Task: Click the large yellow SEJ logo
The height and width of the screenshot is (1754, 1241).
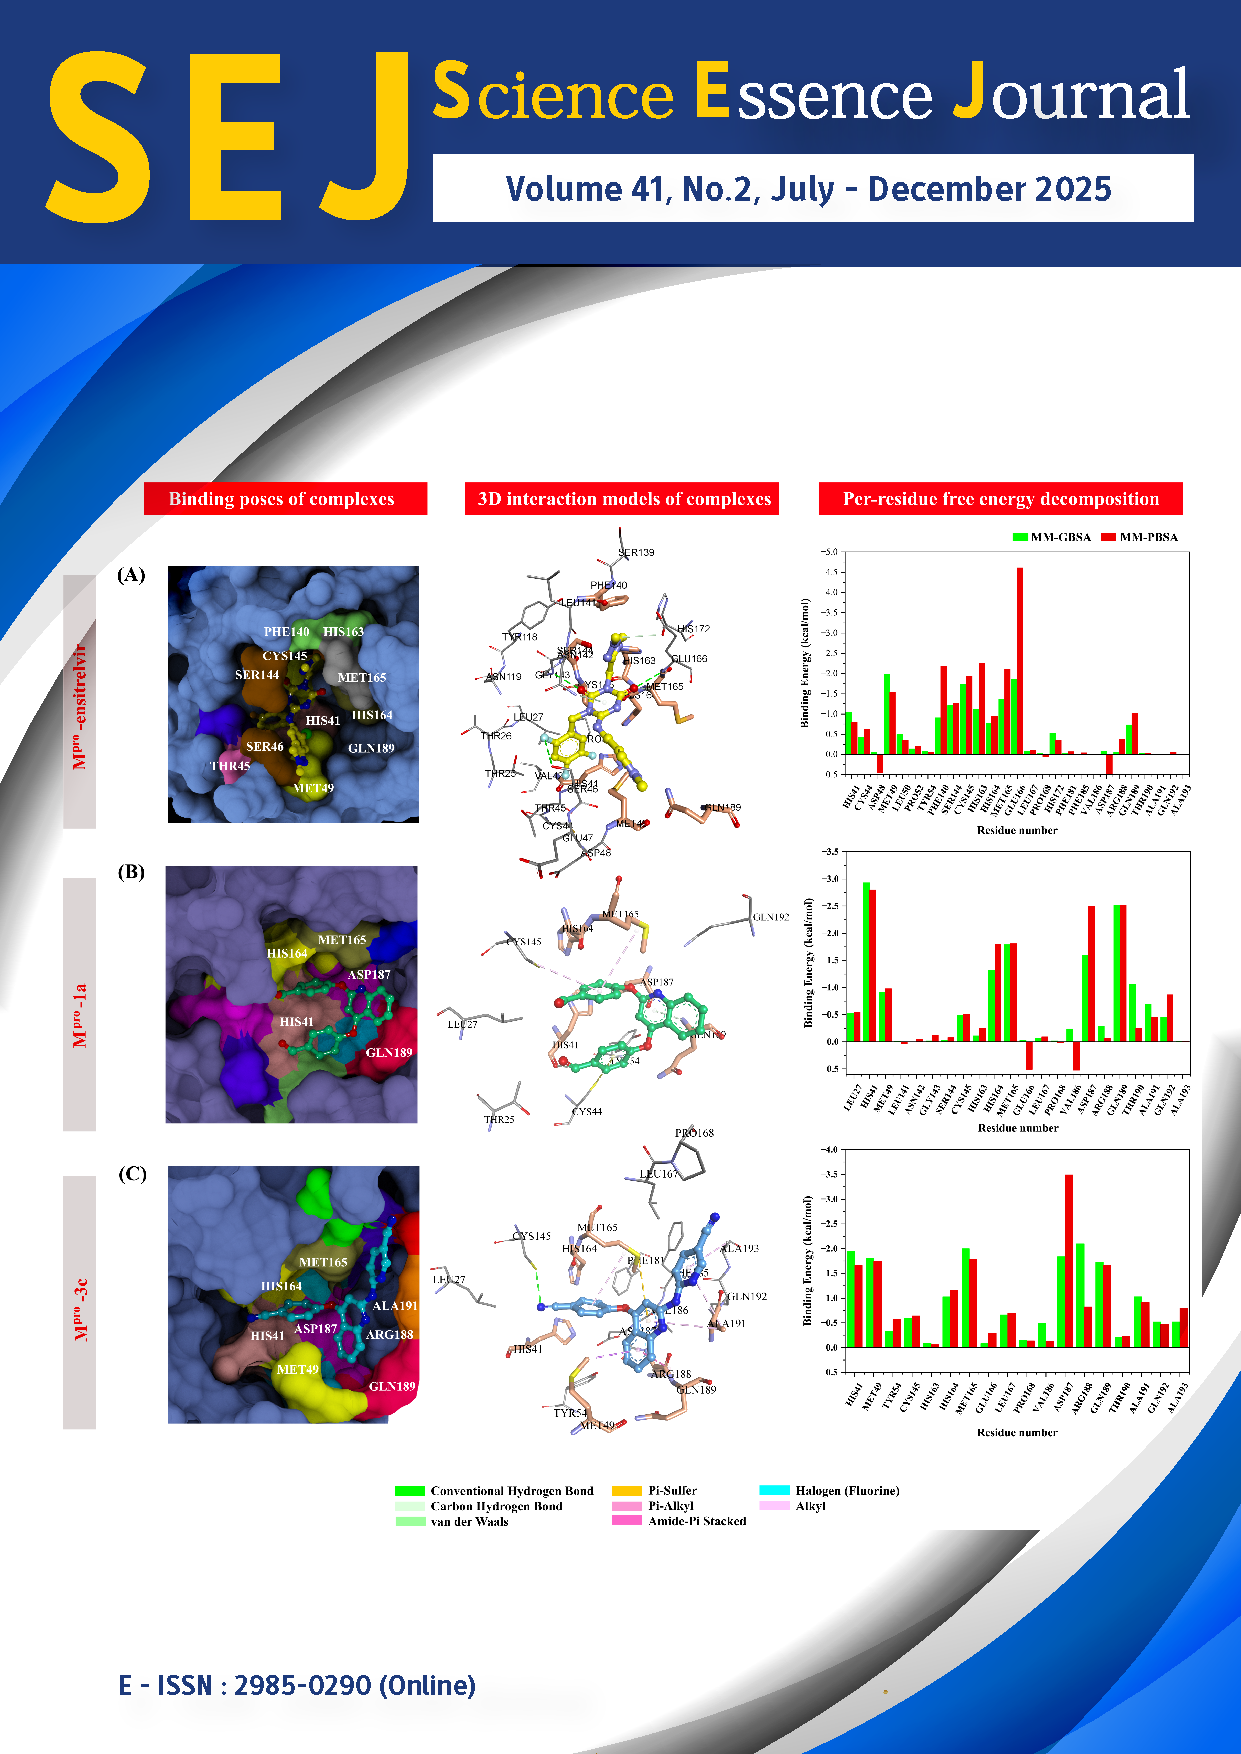Action: pyautogui.click(x=228, y=137)
